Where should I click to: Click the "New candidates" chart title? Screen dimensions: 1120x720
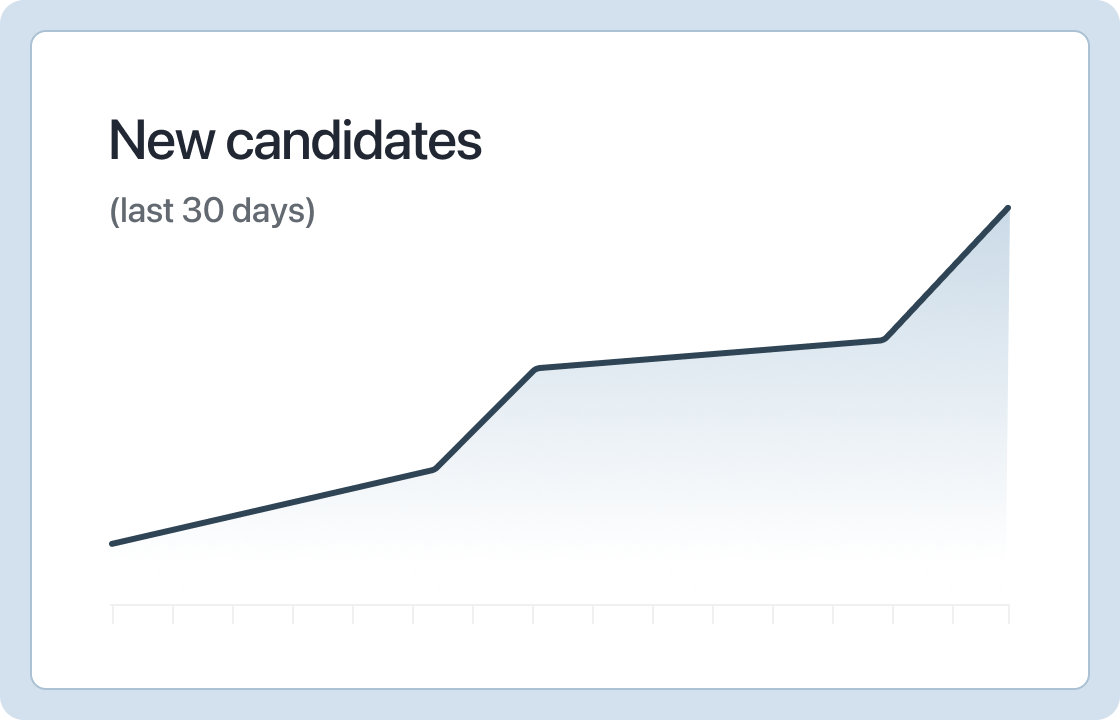coord(295,140)
